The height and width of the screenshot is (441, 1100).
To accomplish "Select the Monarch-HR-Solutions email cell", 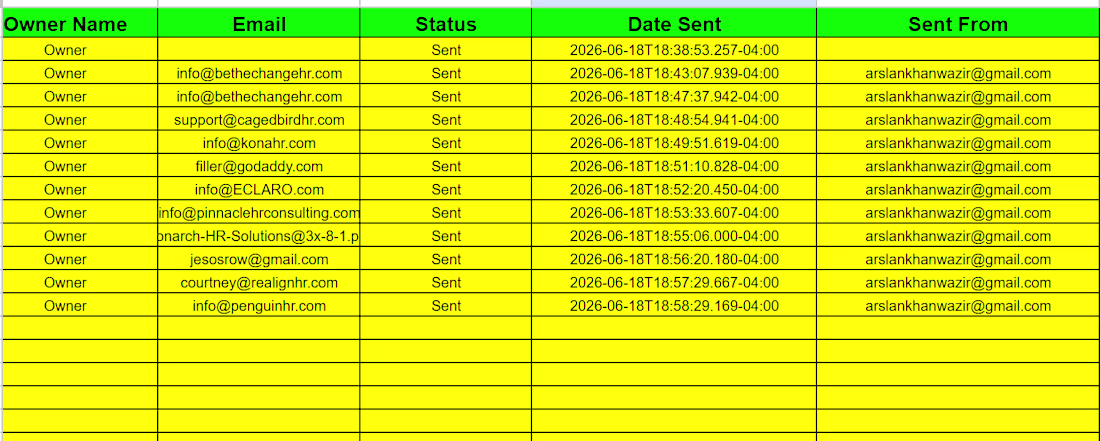I will point(259,236).
